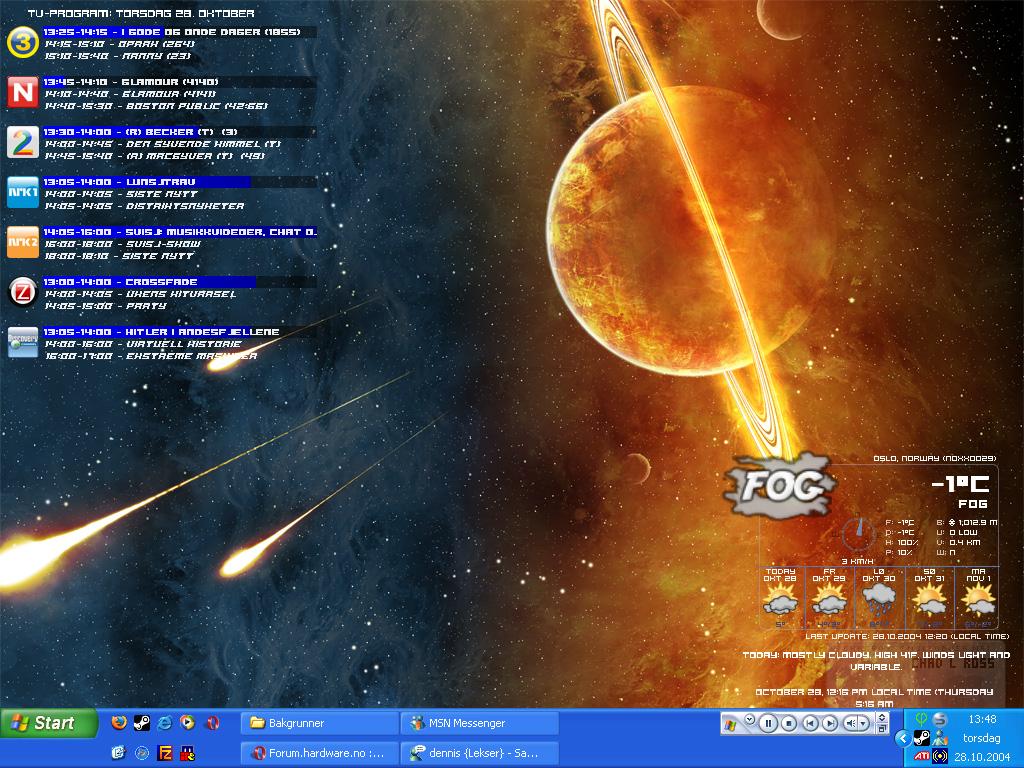Click the Z channel logo
Viewport: 1024px width, 768px height.
(22, 292)
